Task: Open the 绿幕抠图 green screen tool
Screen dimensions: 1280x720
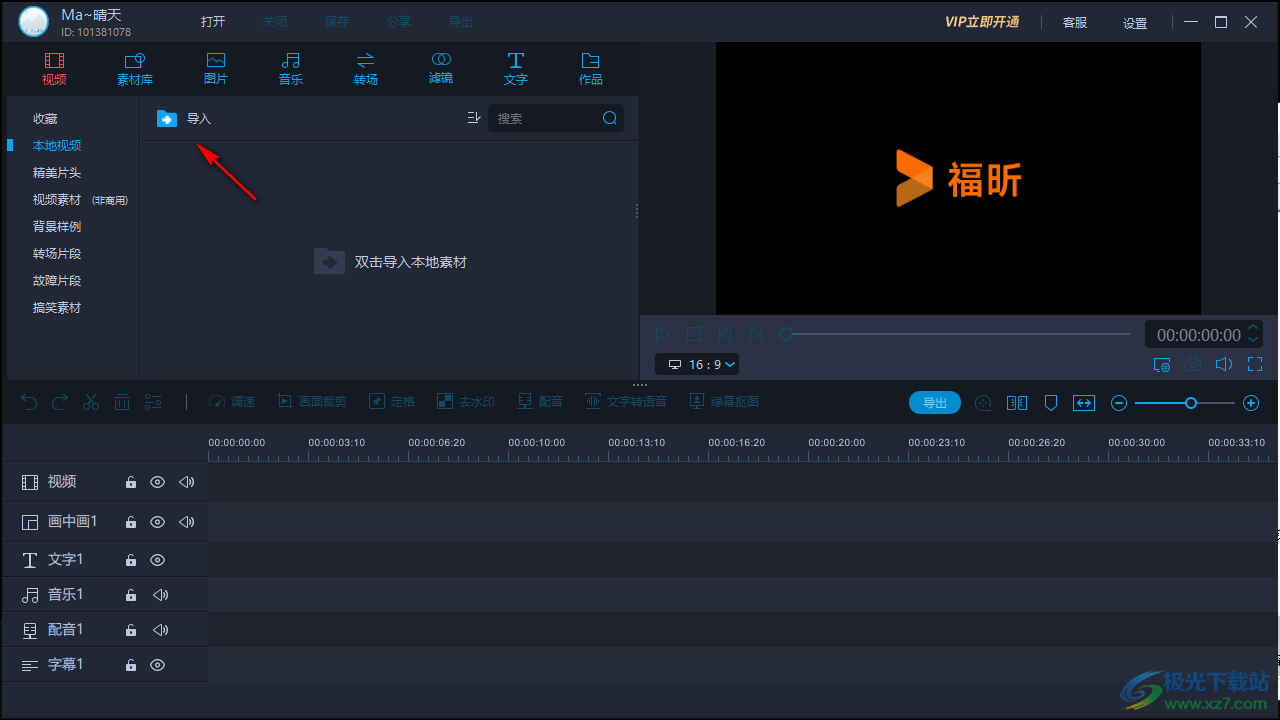Action: point(724,401)
